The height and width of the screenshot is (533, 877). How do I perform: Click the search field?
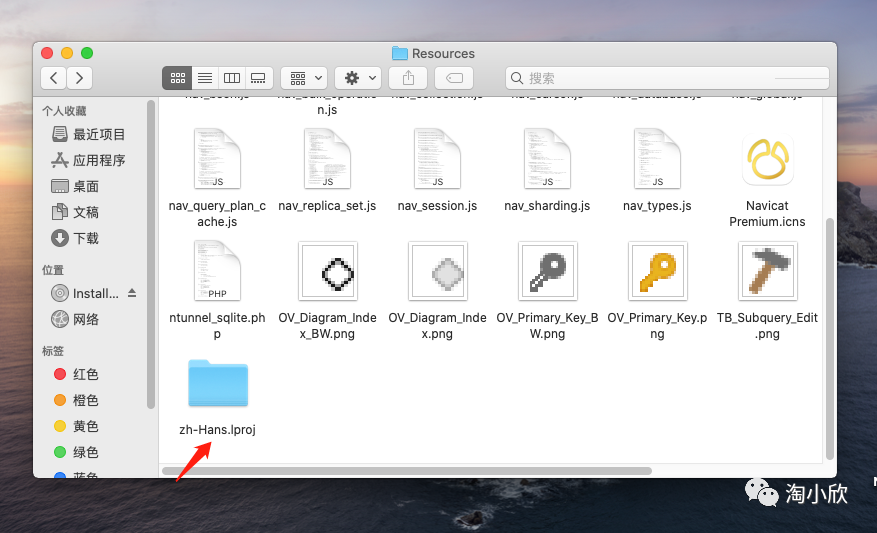click(x=667, y=78)
